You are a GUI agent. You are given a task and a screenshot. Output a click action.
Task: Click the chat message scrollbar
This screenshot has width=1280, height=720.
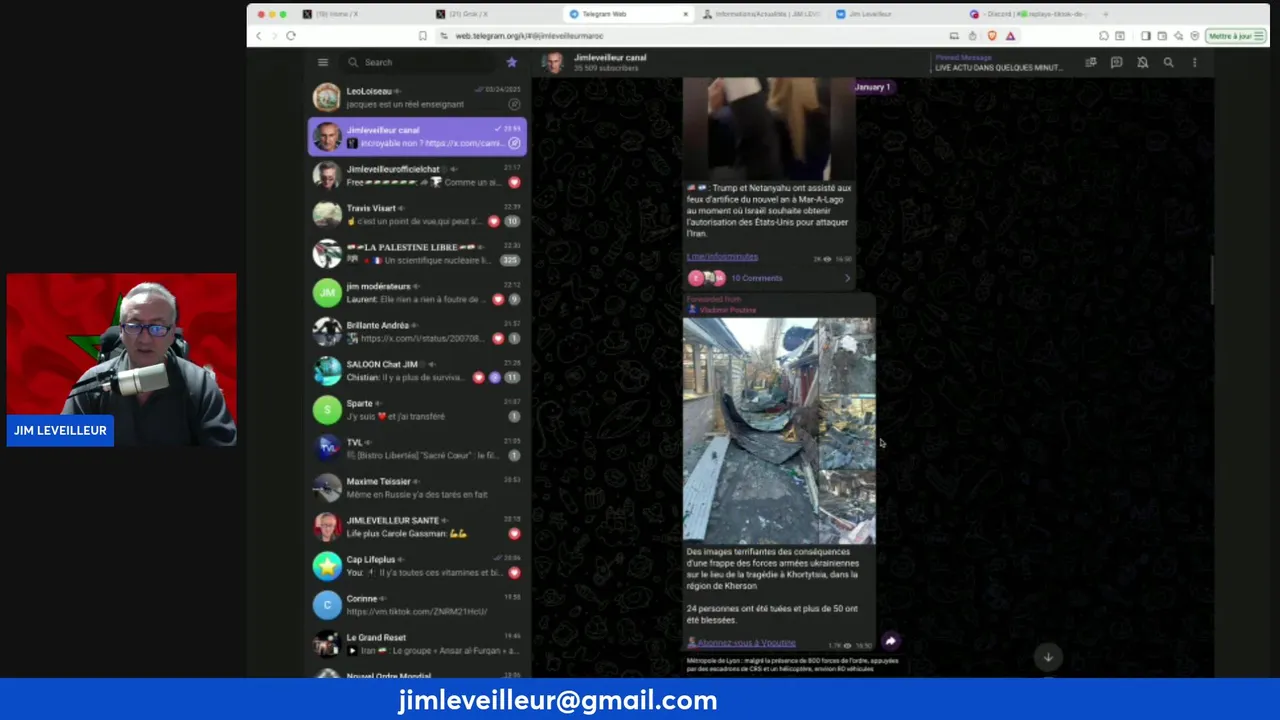point(1212,280)
